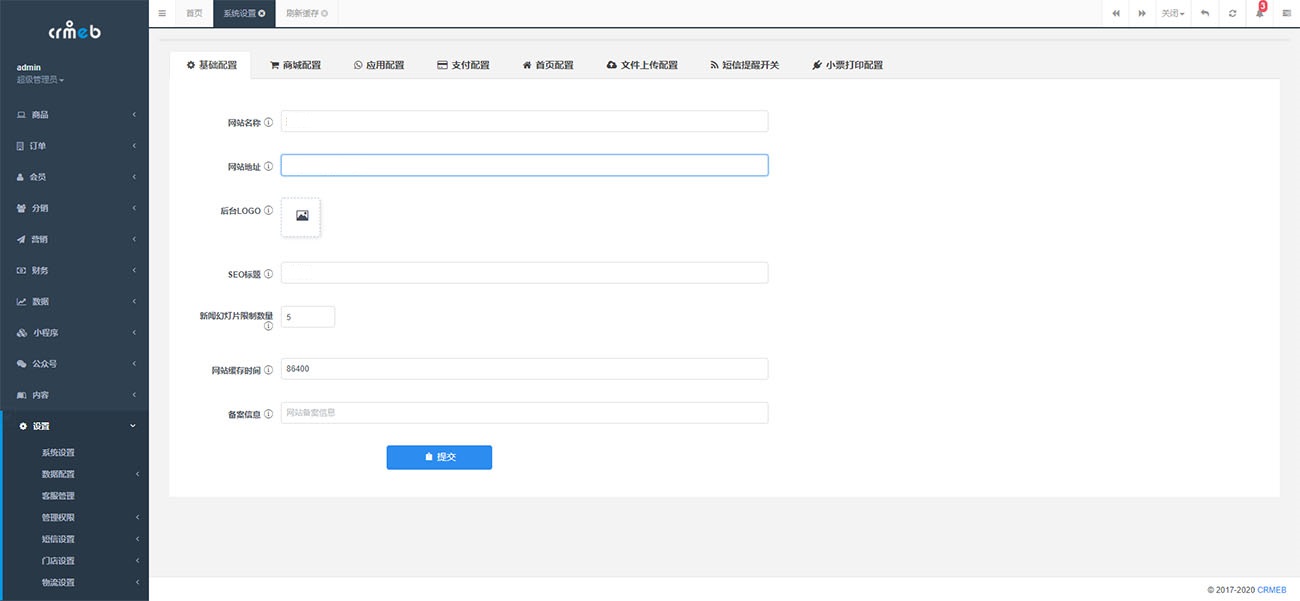This screenshot has width=1300, height=601.
Task: Select the 基础配置 config tab
Action: 212,65
